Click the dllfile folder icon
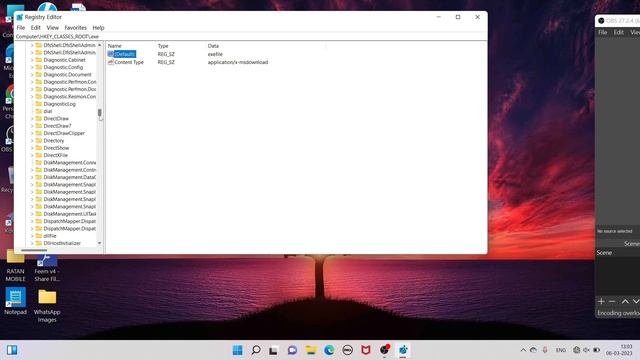The width and height of the screenshot is (640, 360). pos(39,236)
